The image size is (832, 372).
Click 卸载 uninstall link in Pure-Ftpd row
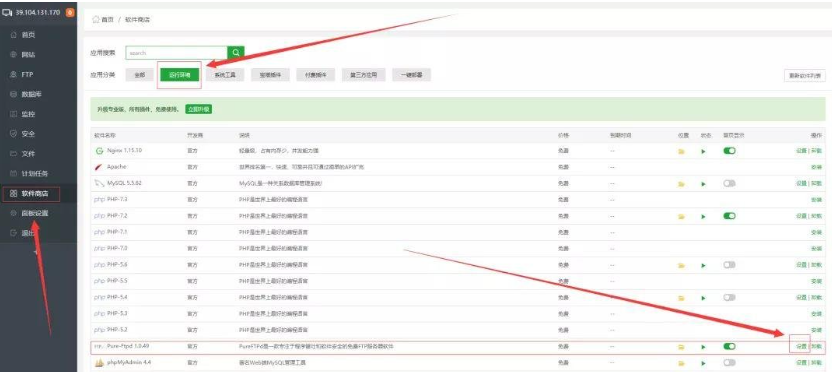pos(816,347)
